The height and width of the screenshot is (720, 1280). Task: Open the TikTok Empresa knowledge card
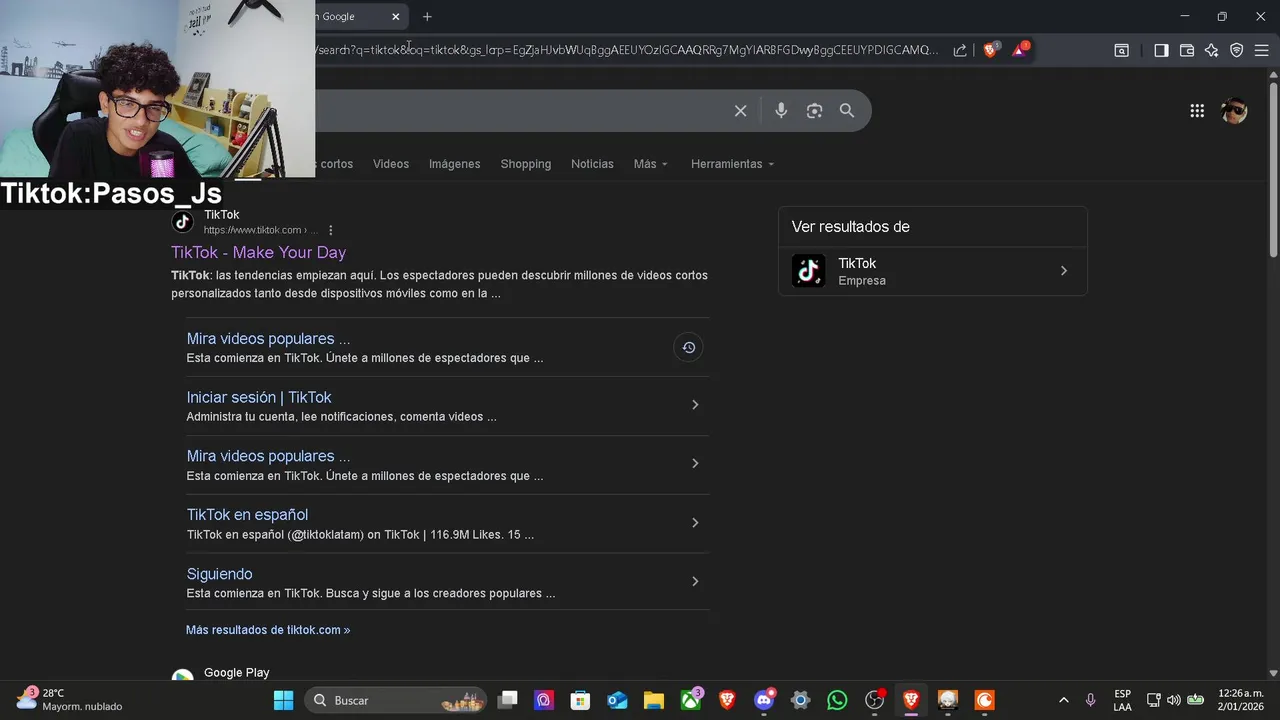(x=932, y=271)
